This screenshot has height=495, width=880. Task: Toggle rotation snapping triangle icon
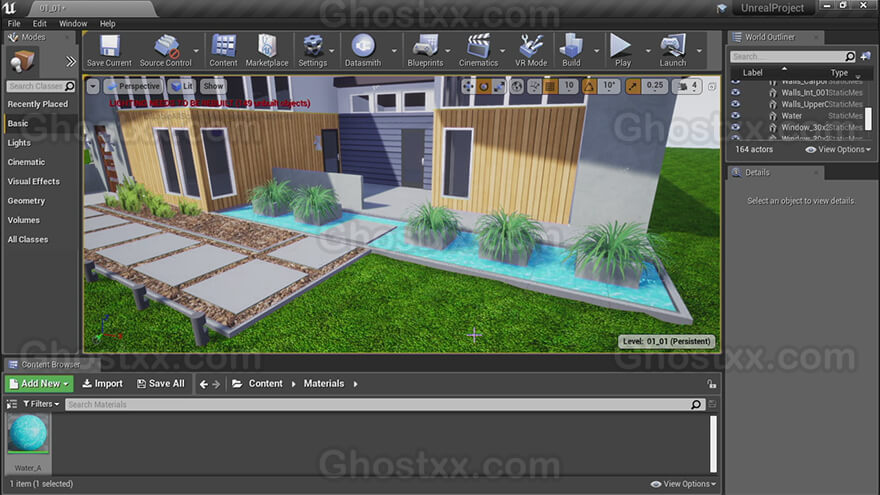click(x=589, y=86)
